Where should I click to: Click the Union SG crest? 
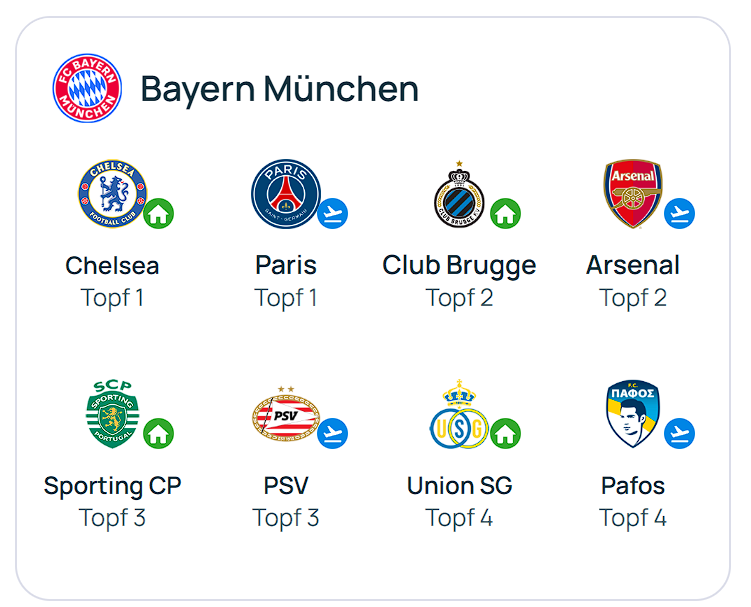point(458,415)
